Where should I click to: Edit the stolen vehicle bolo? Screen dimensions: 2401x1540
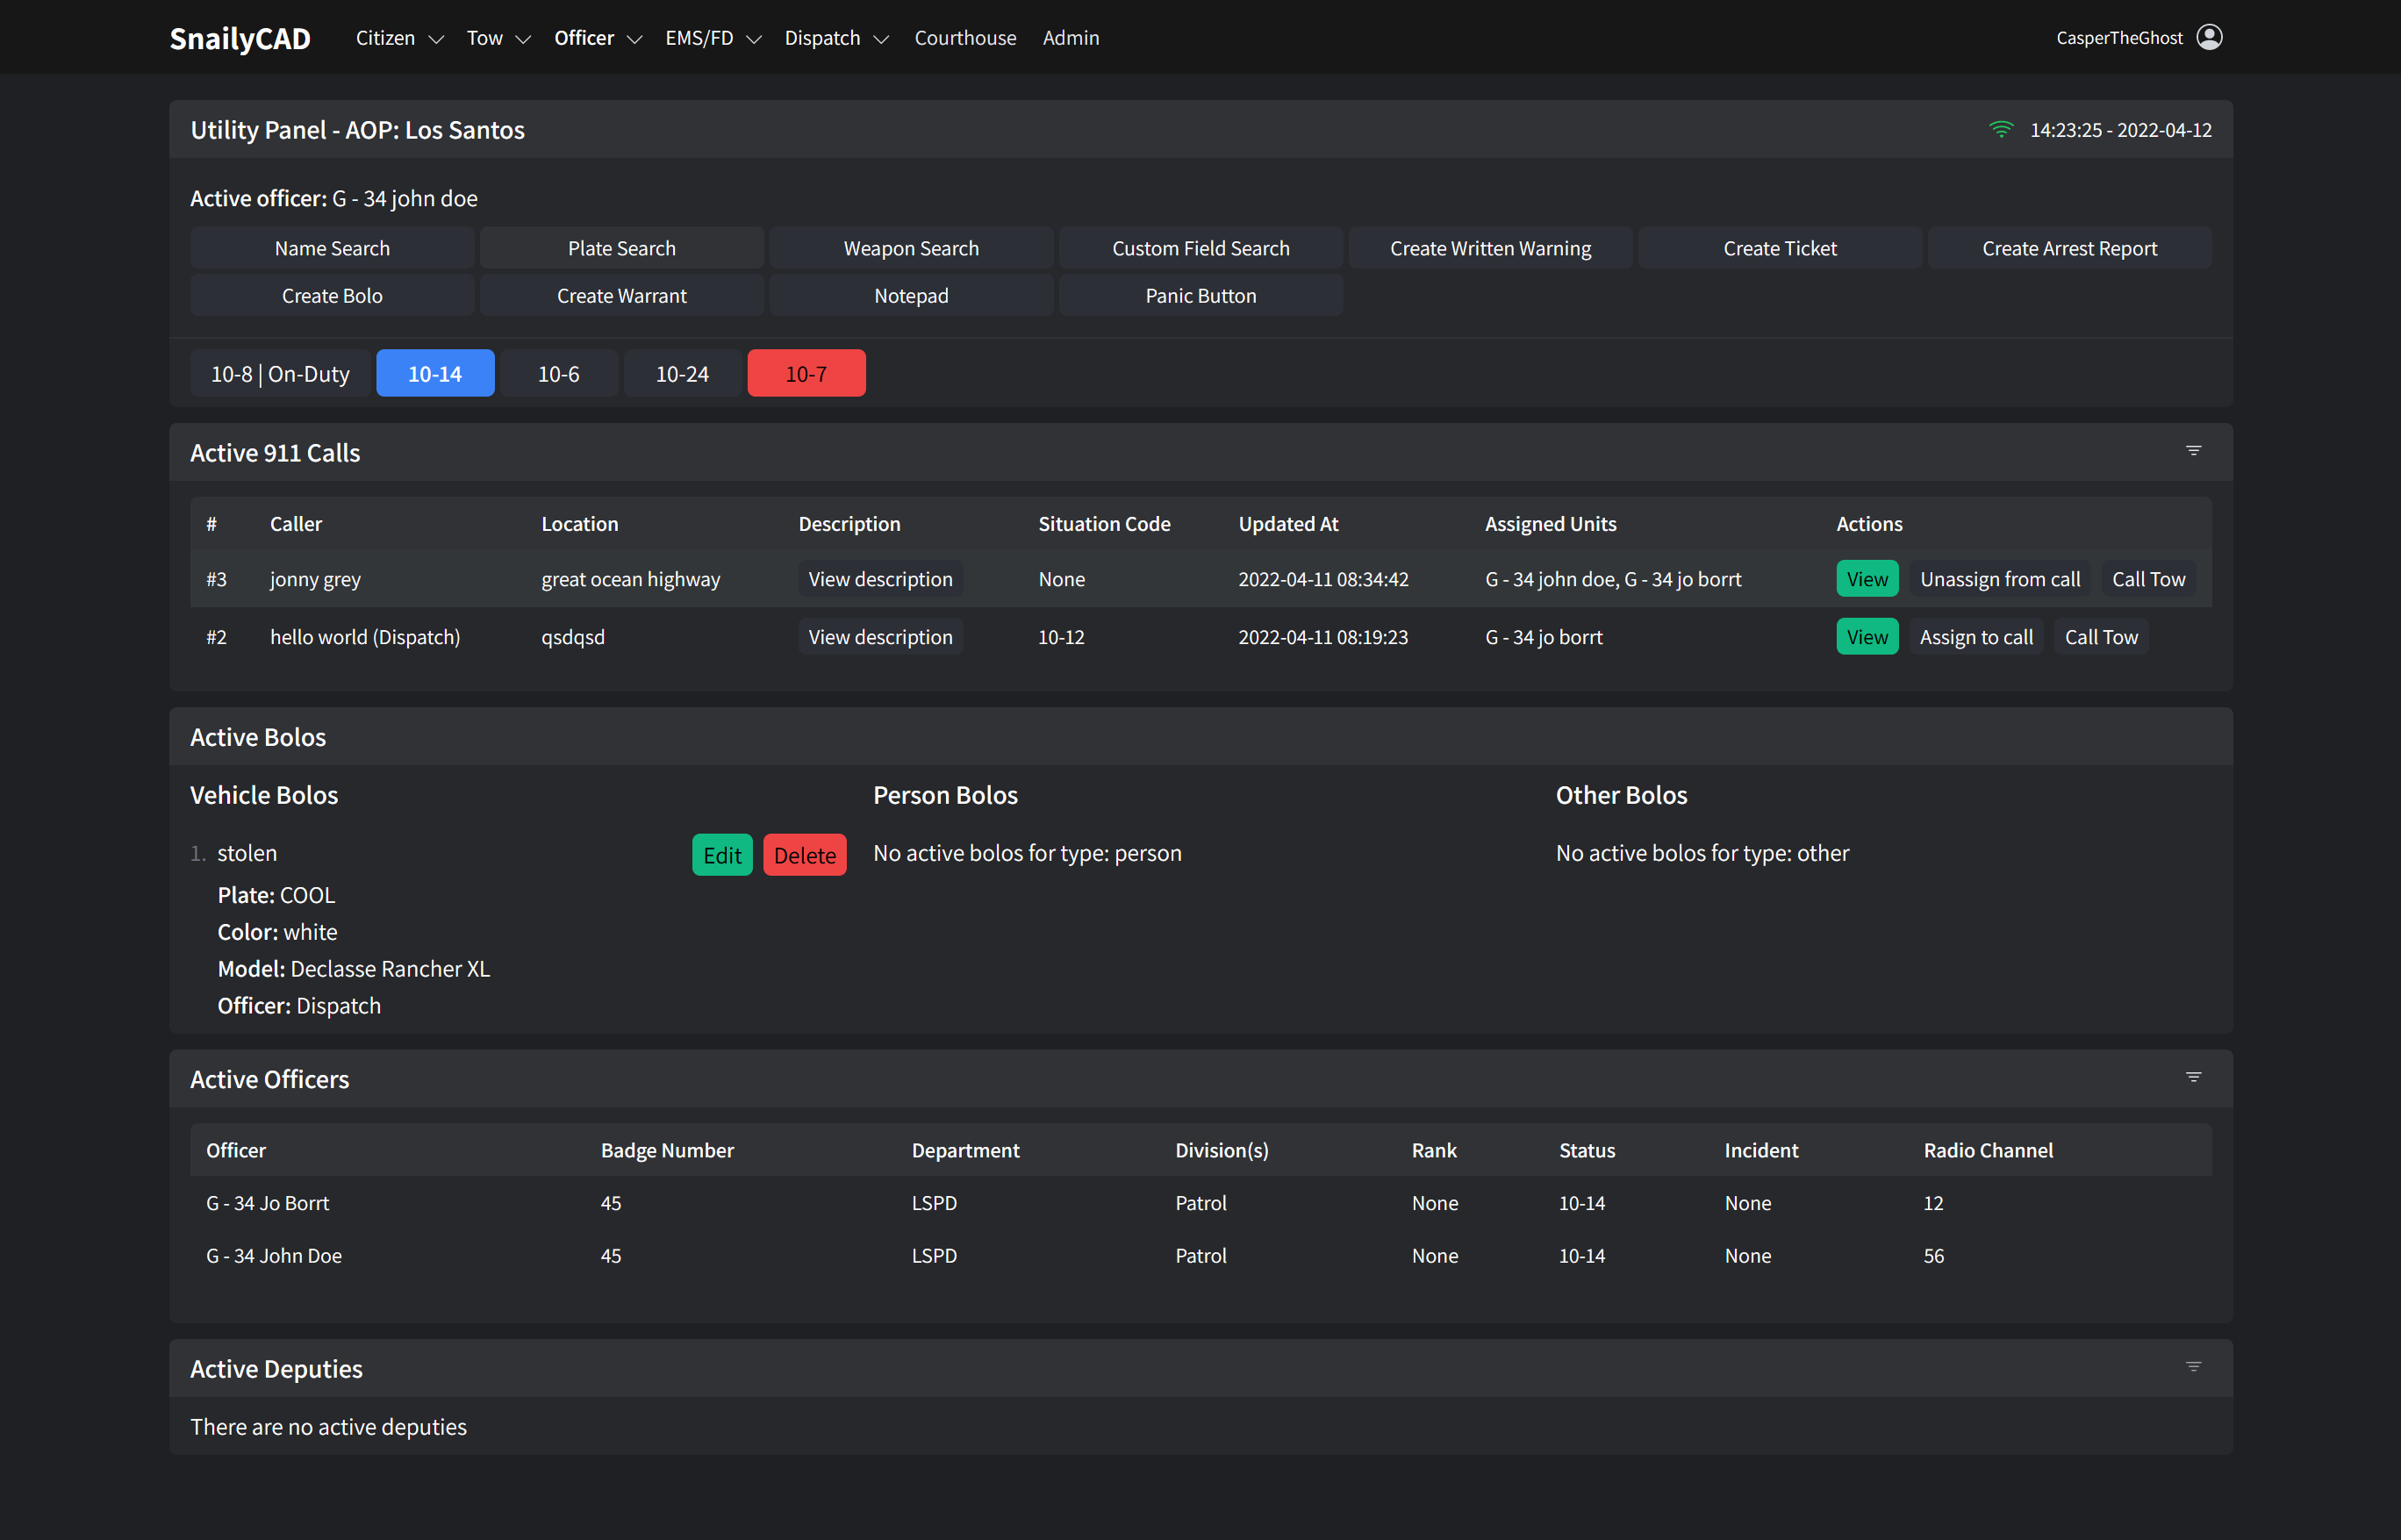click(x=722, y=854)
